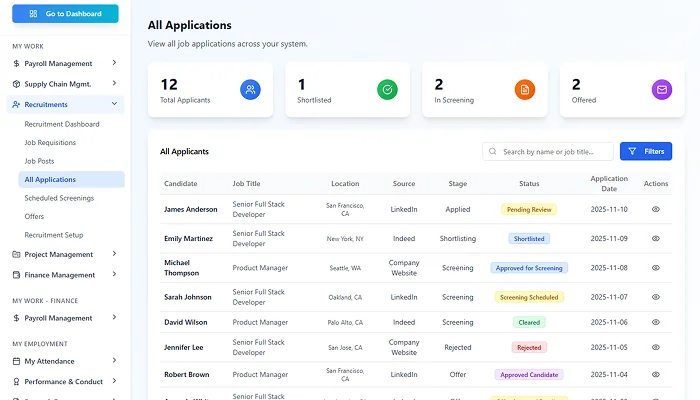This screenshot has width=700, height=400.
Task: Open Scheduled Screenings in the sidebar
Action: pyautogui.click(x=59, y=198)
